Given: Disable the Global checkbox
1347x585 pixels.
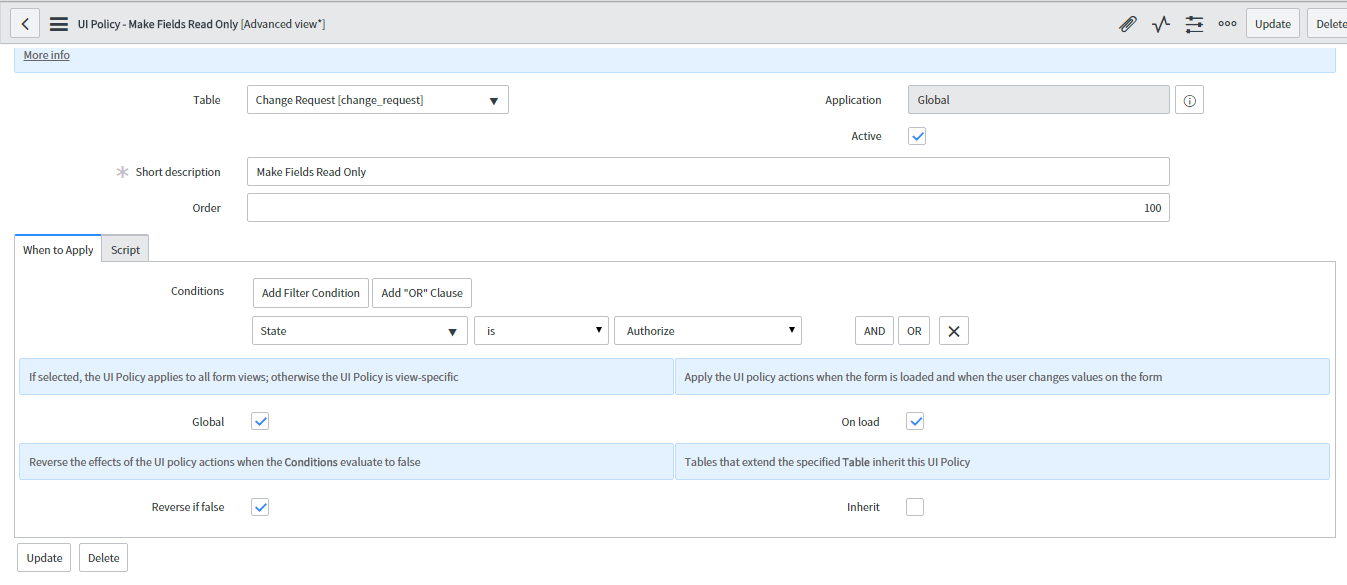Looking at the screenshot, I should [260, 421].
